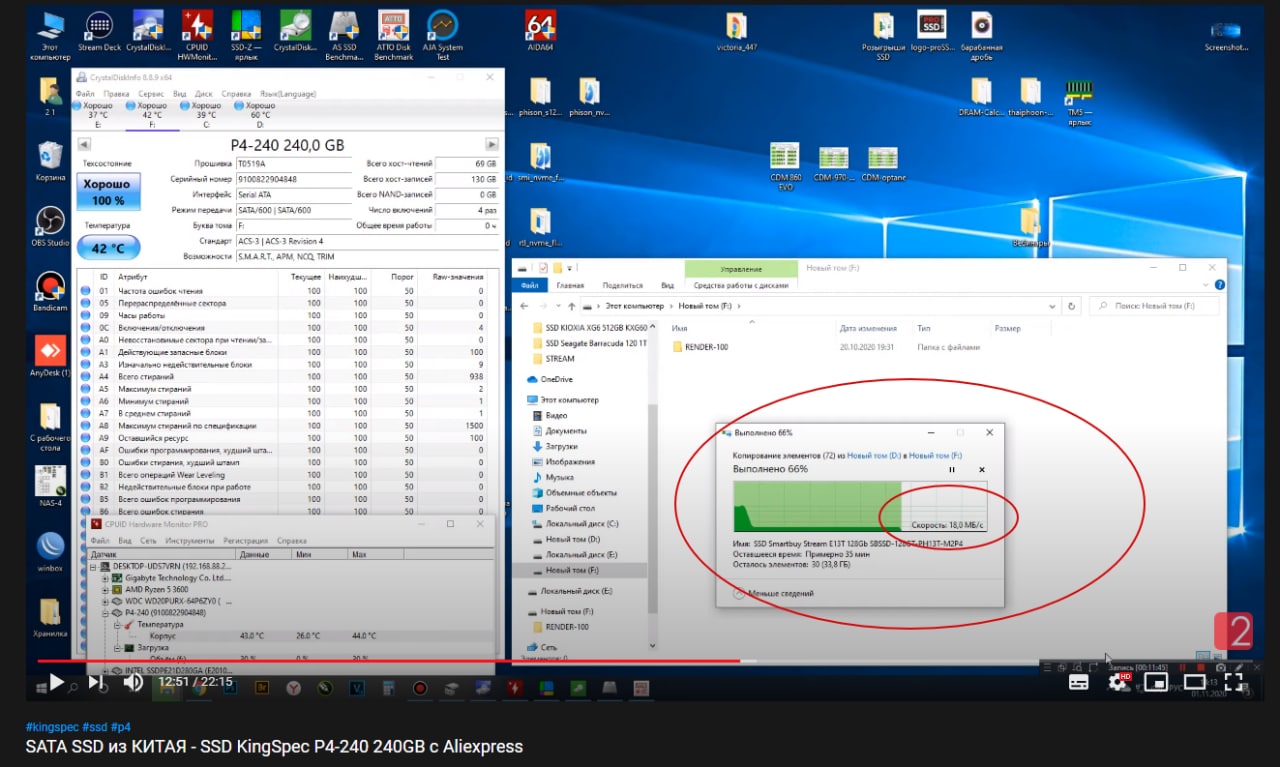
Task: Open #kingspec hashtag link
Action: (52, 727)
